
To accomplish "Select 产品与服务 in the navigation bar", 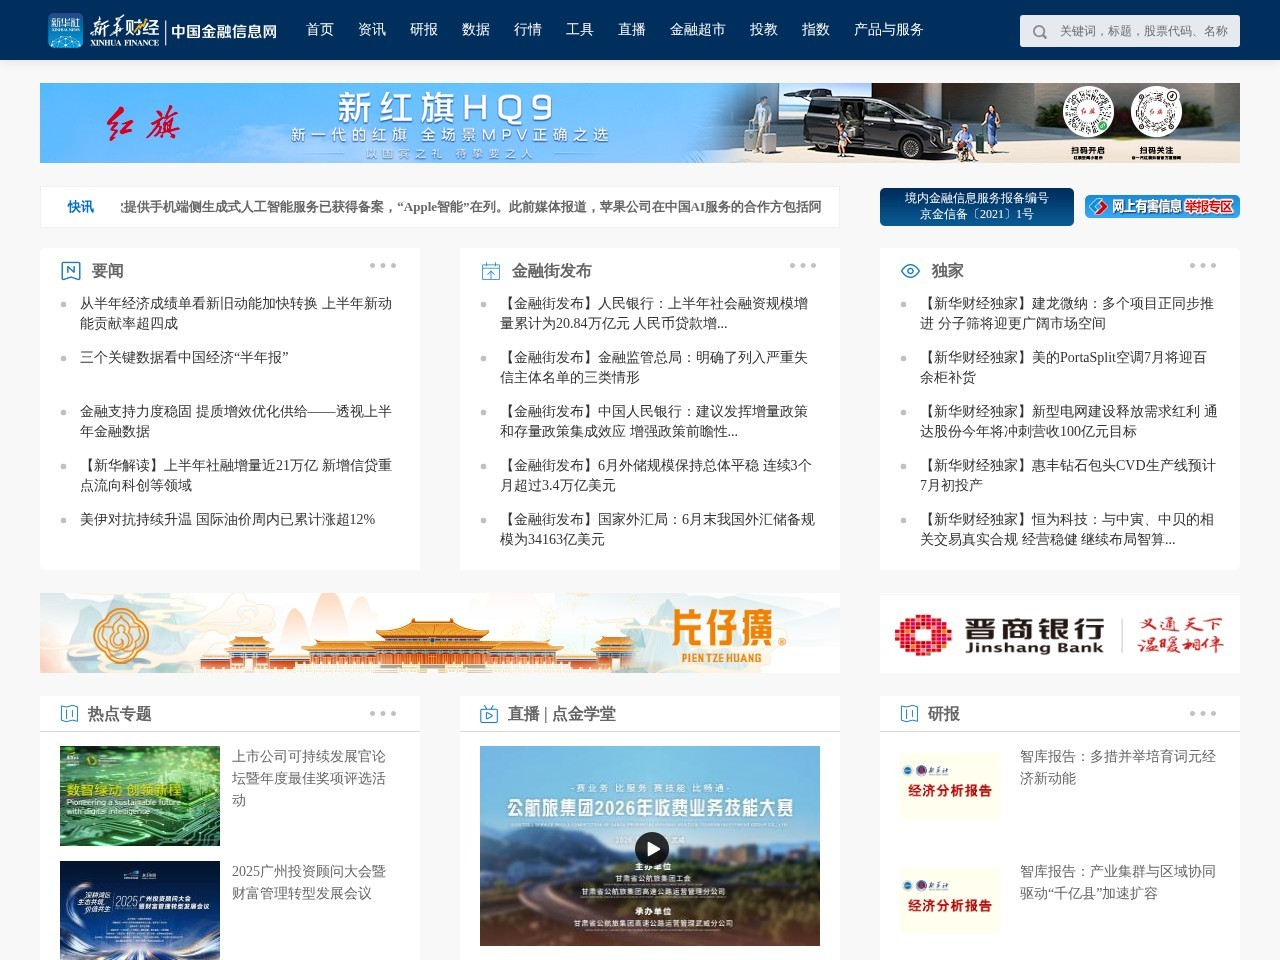I will point(889,30).
